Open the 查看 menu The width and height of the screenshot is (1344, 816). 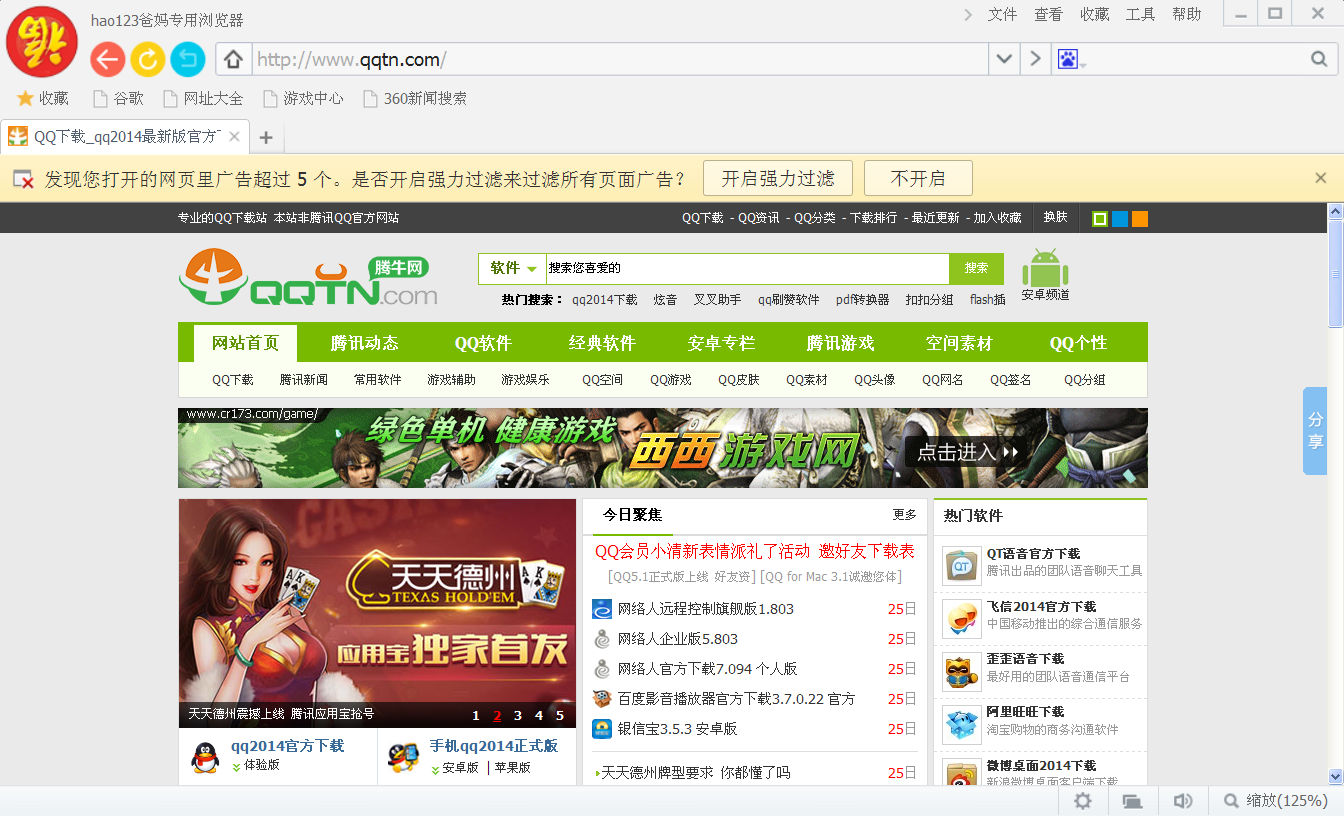point(1048,14)
